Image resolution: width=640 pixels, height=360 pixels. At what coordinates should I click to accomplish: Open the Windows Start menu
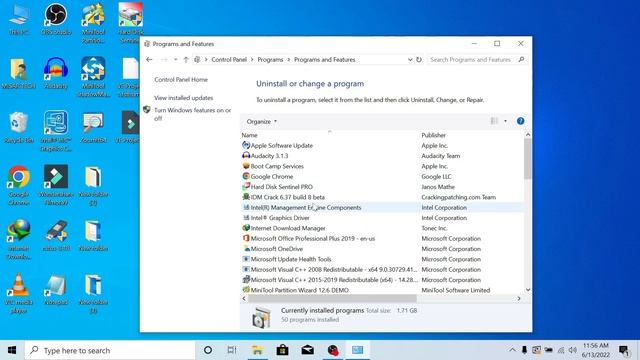[x=12, y=350]
